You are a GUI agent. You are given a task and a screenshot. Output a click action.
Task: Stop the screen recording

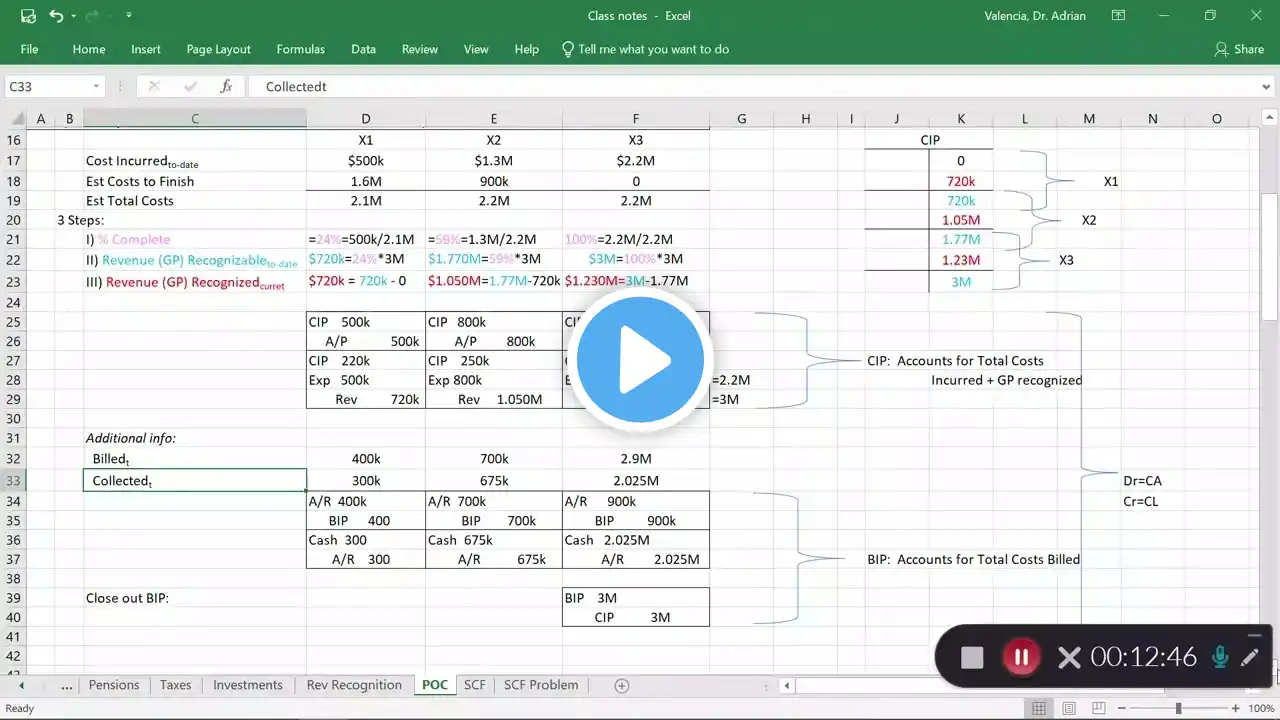click(x=972, y=657)
